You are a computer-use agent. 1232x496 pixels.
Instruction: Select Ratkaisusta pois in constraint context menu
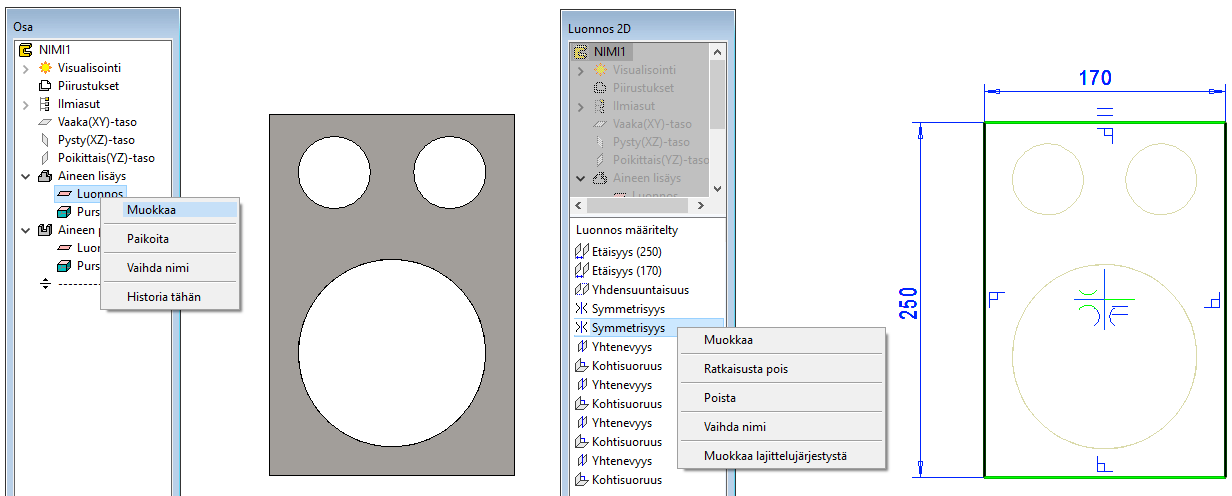pyautogui.click(x=745, y=369)
